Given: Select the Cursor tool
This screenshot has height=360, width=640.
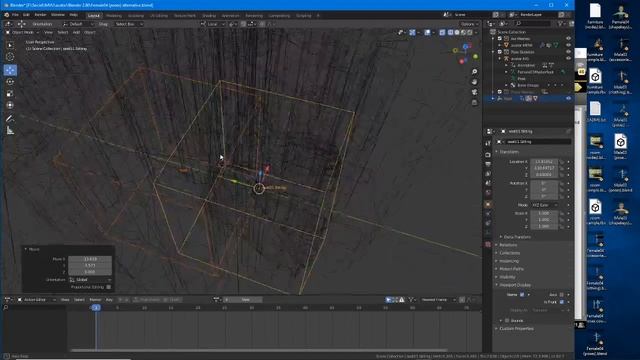Looking at the screenshot, I should 10,57.
